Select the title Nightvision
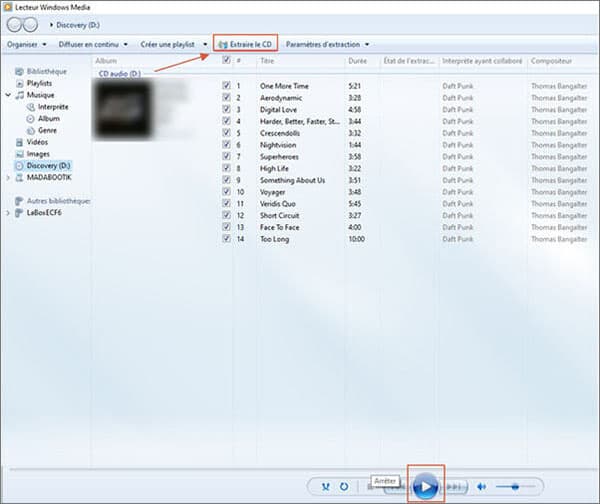 pos(278,145)
